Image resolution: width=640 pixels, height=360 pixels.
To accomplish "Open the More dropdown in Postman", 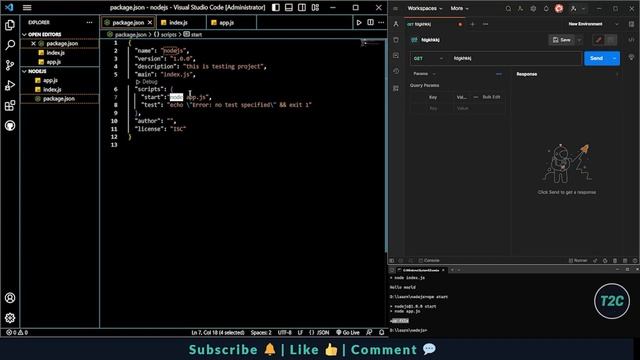I will pos(460,8).
